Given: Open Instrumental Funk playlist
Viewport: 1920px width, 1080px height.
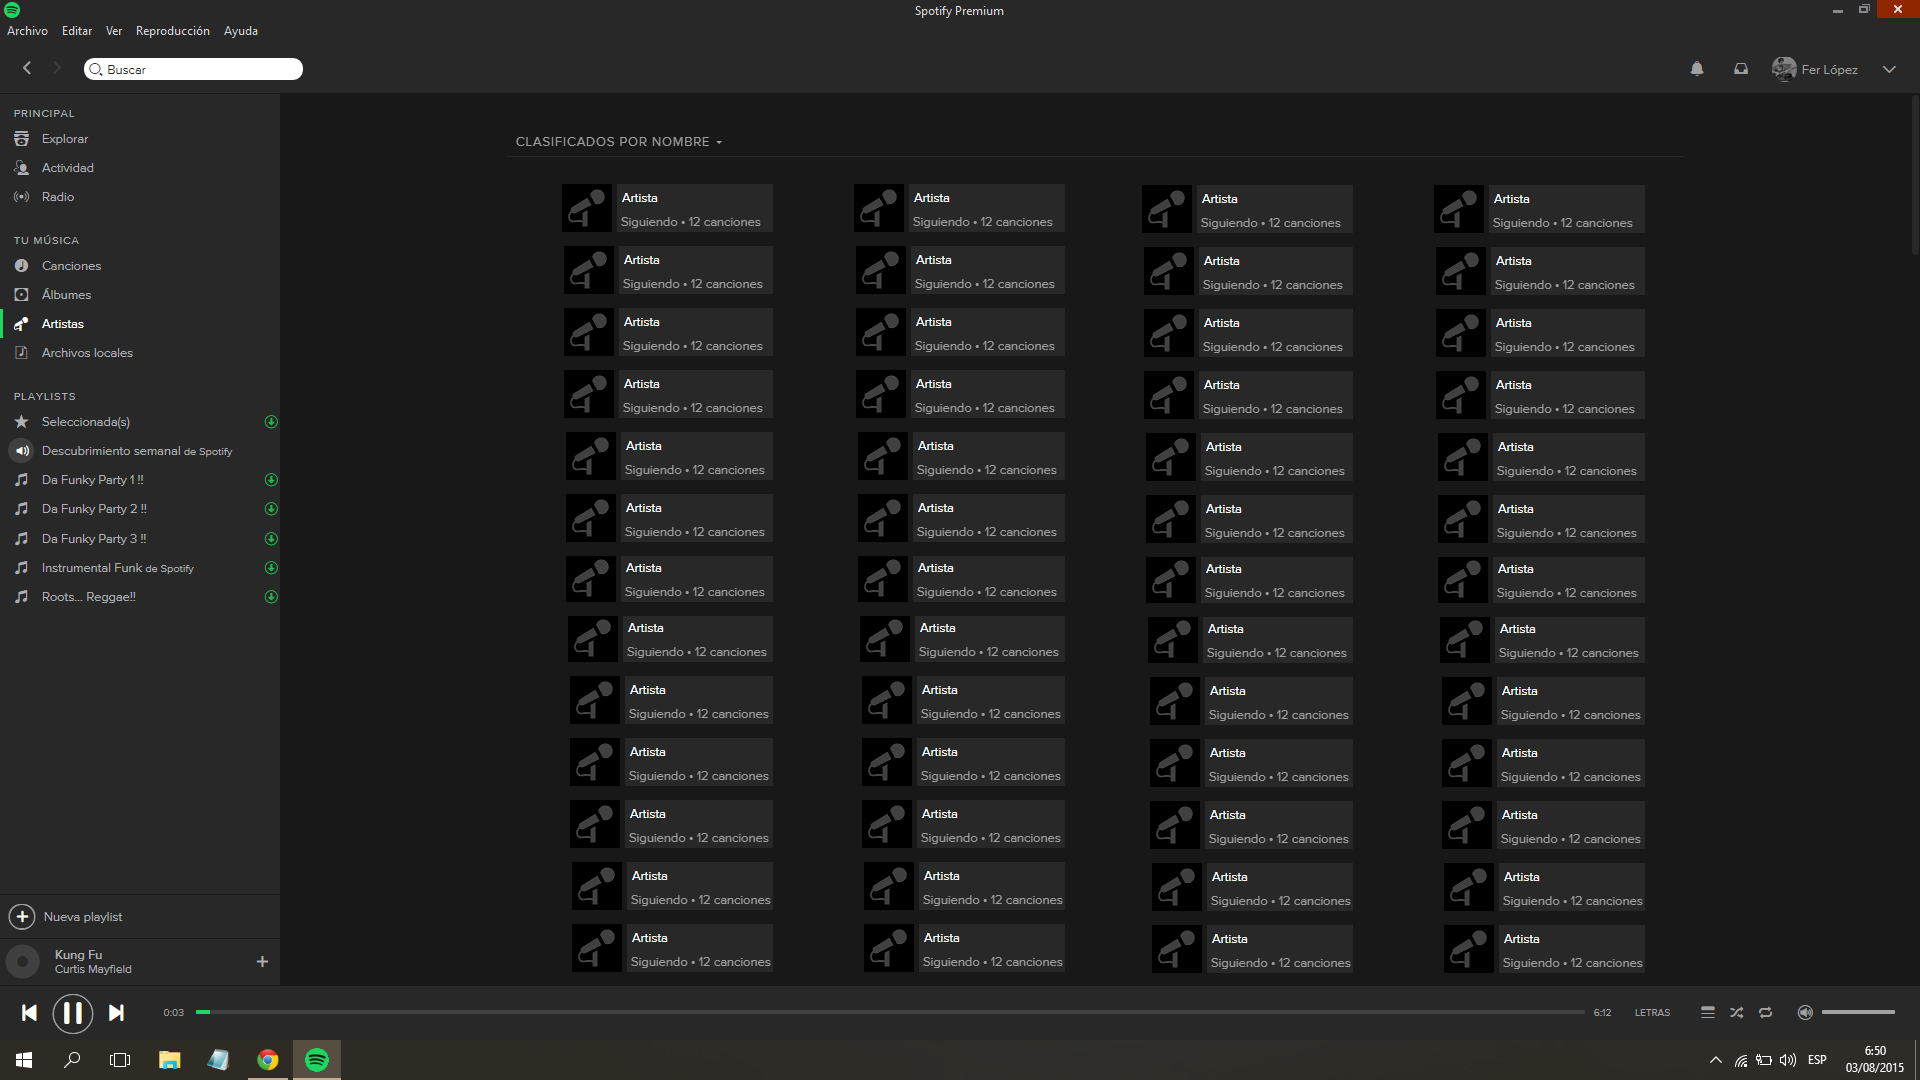Looking at the screenshot, I should pyautogui.click(x=118, y=568).
